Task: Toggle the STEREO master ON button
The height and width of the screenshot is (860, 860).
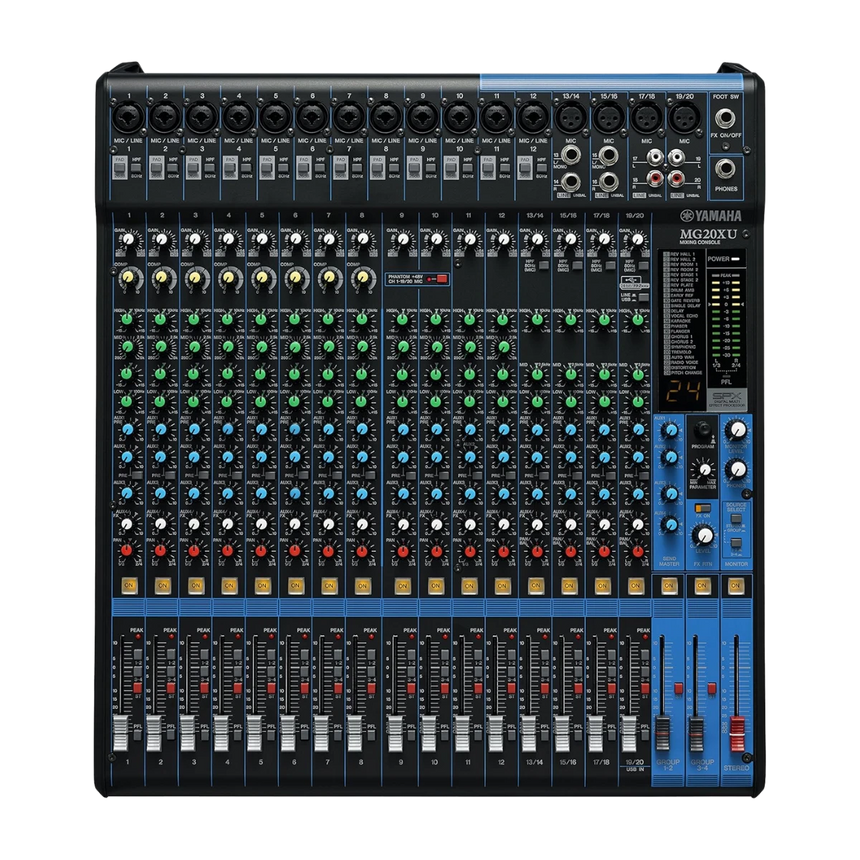Action: tap(735, 586)
